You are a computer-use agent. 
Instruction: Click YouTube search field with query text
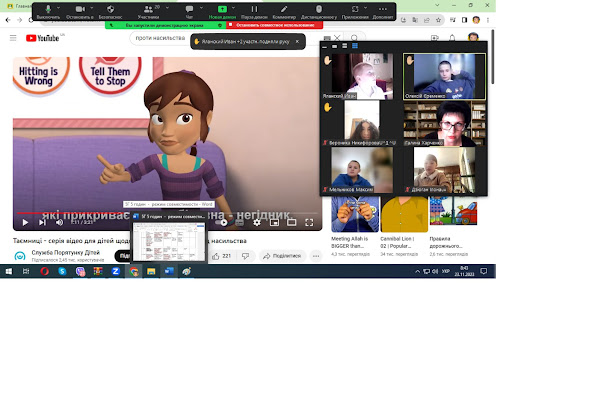[x=161, y=38]
